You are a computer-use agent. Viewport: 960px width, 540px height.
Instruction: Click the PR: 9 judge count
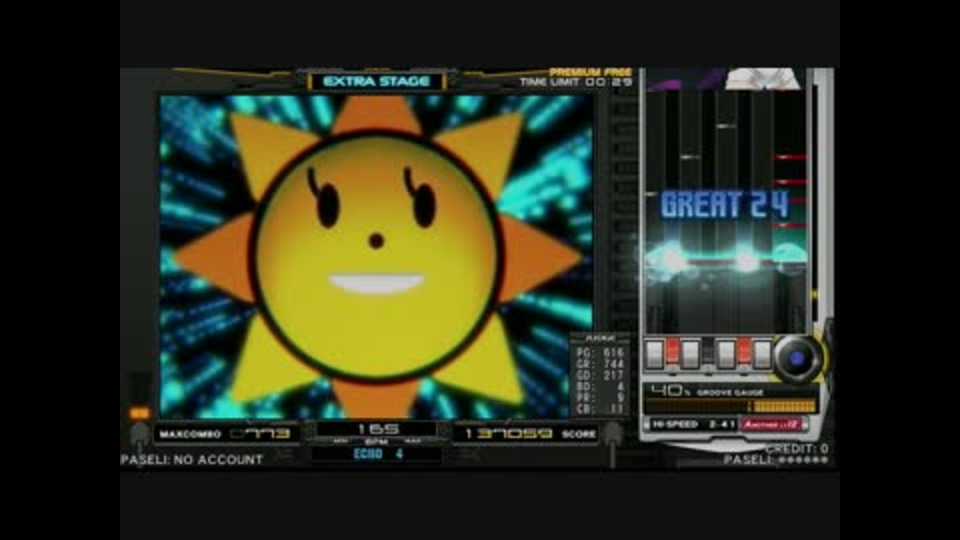point(600,397)
